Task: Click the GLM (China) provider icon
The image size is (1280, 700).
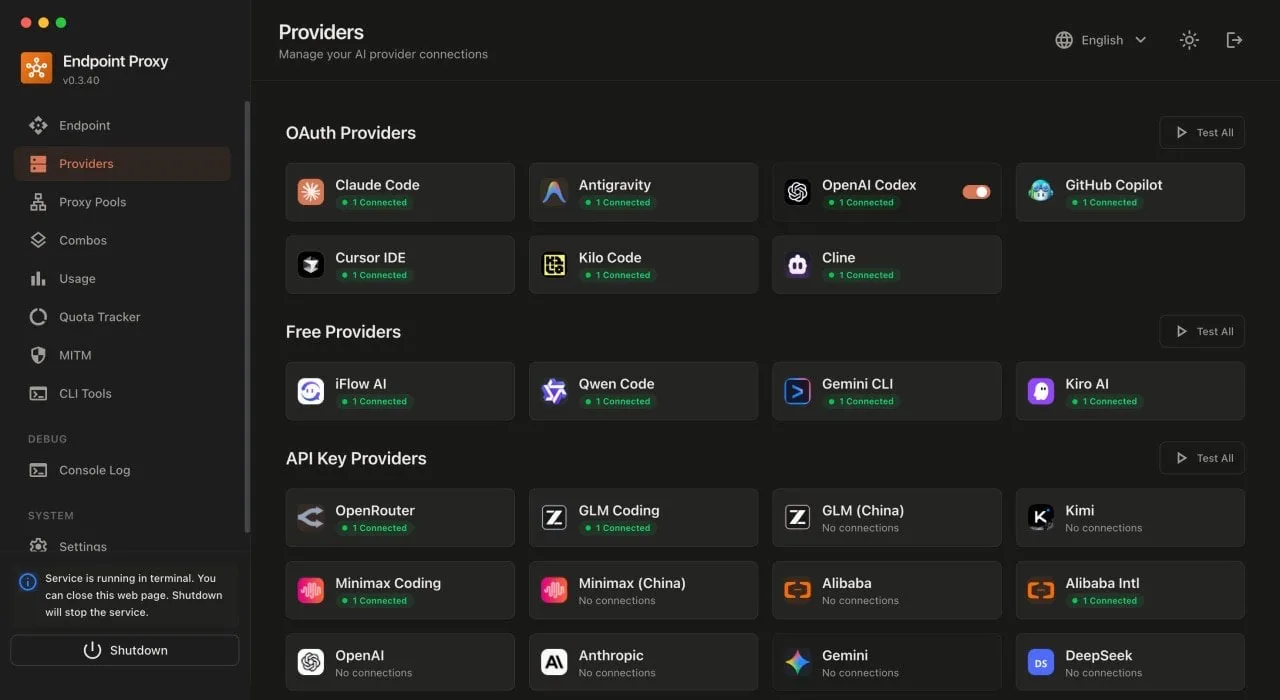Action: pos(797,518)
